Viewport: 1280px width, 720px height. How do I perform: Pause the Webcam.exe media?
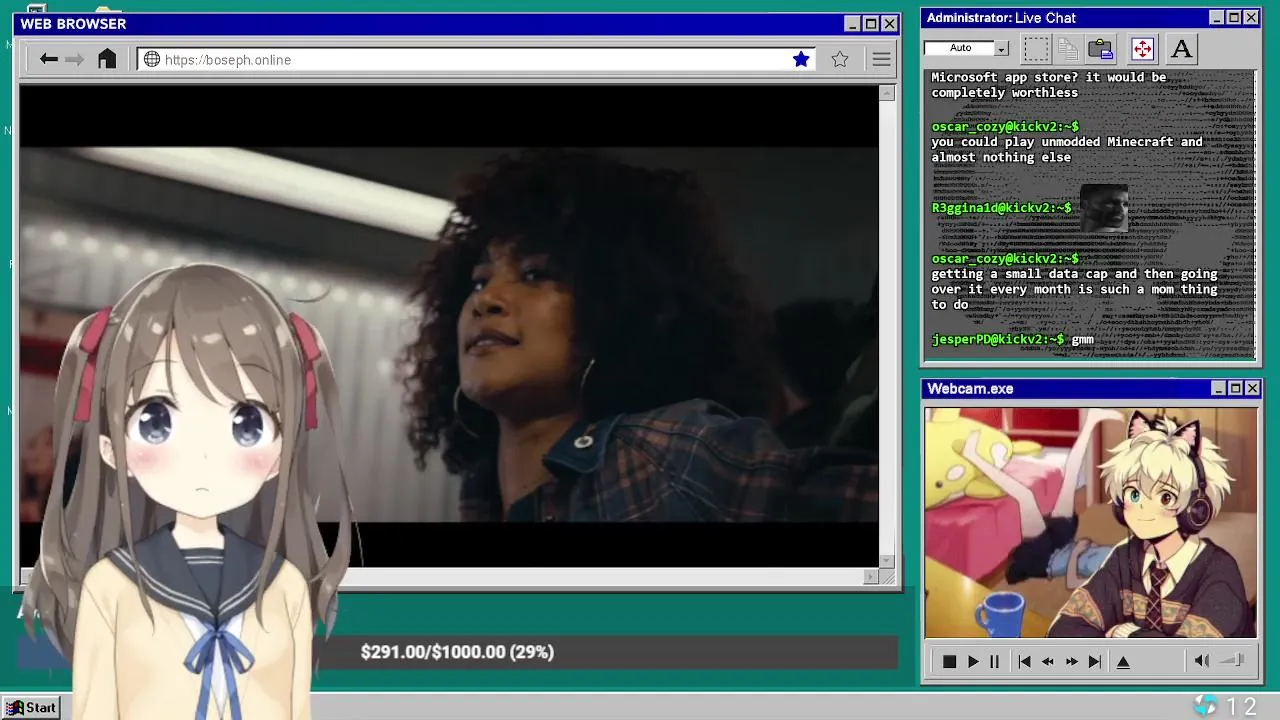[994, 661]
